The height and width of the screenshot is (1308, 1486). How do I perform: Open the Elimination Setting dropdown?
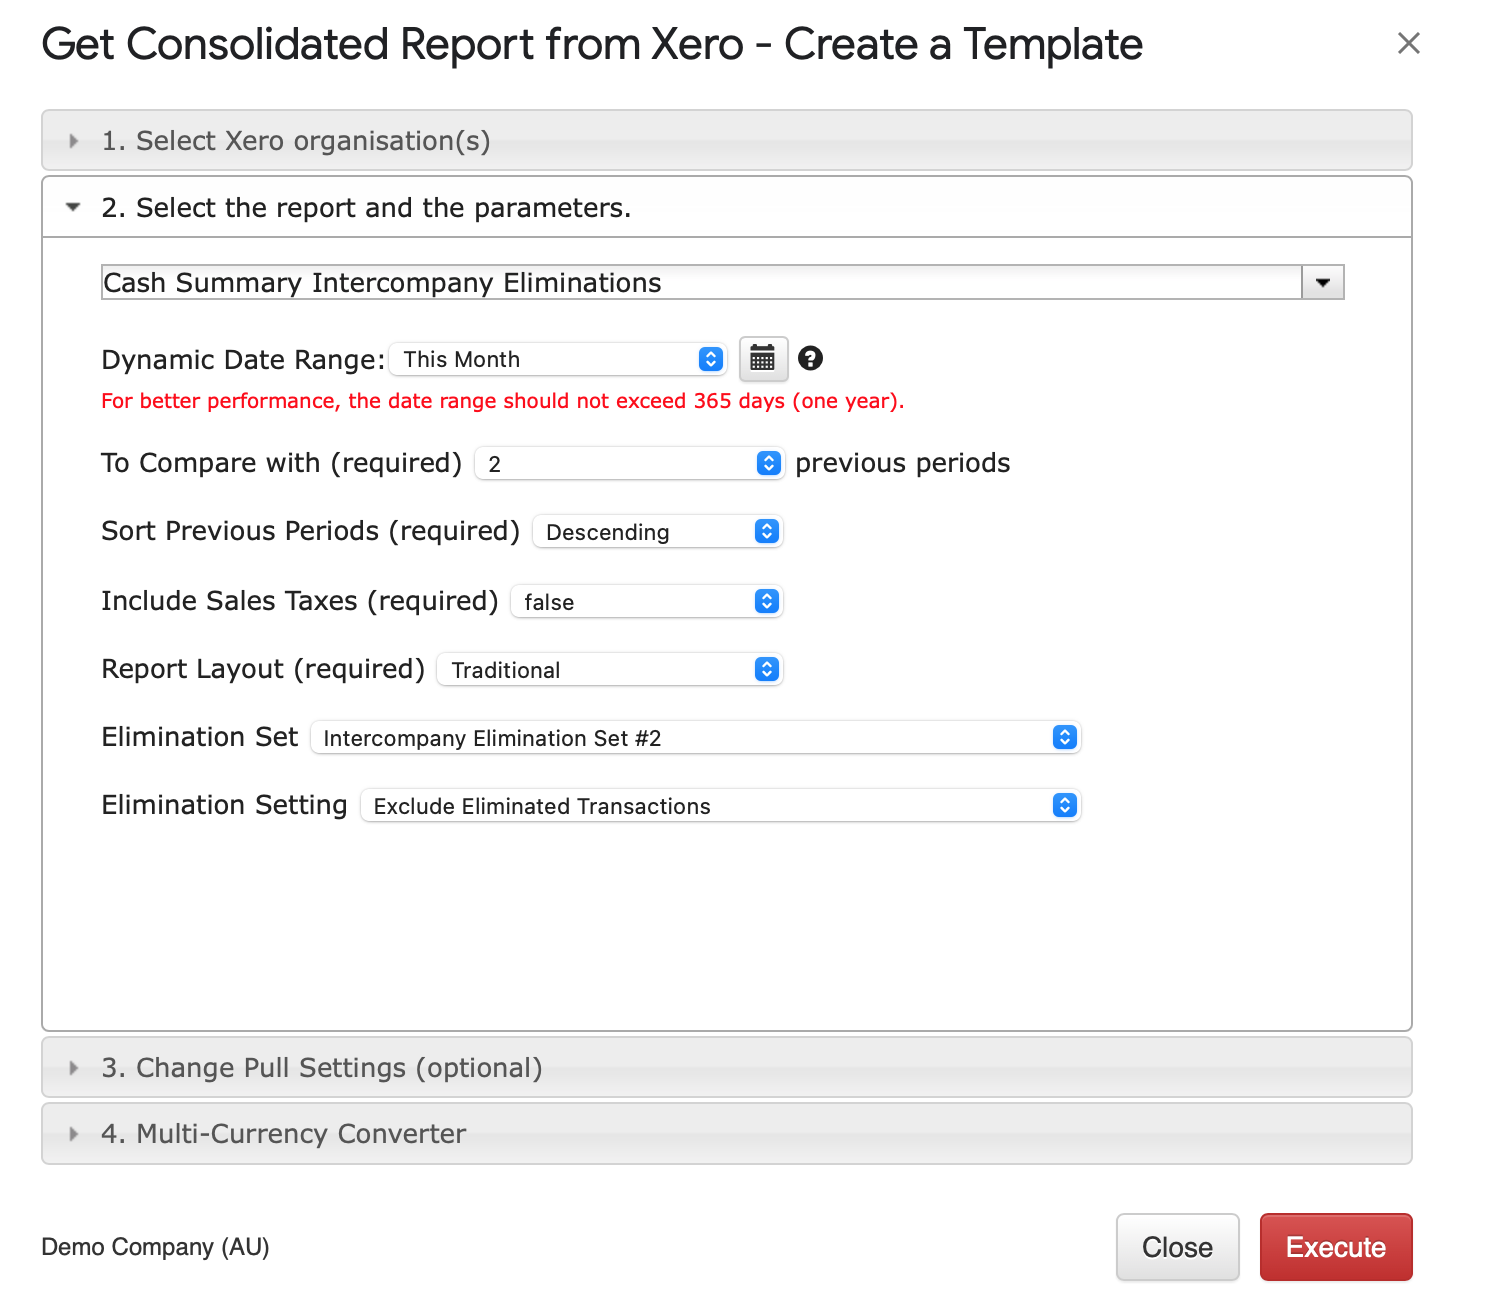pyautogui.click(x=720, y=805)
